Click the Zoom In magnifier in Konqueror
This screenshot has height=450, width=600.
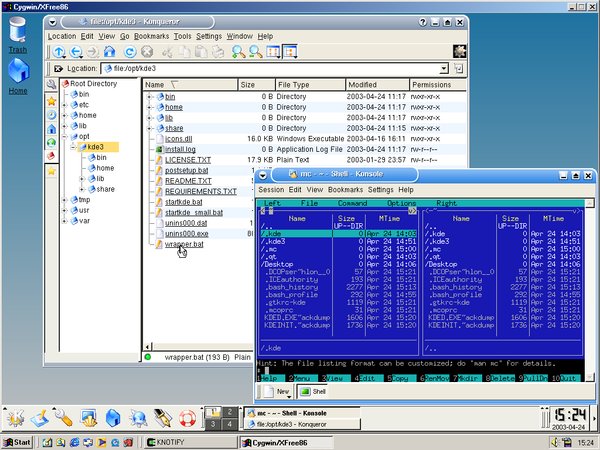pos(238,51)
